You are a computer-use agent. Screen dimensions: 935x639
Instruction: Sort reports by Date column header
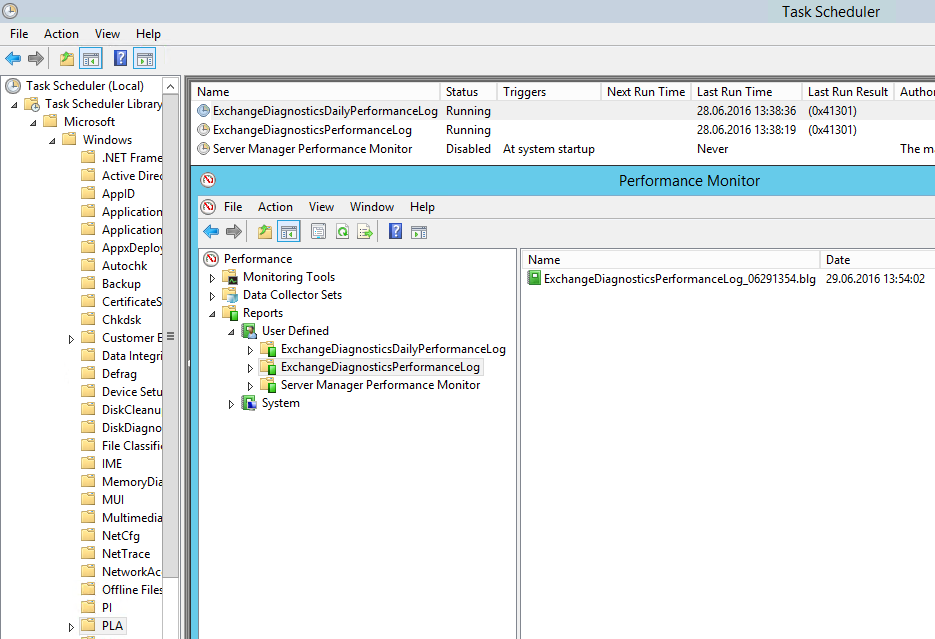pos(878,260)
